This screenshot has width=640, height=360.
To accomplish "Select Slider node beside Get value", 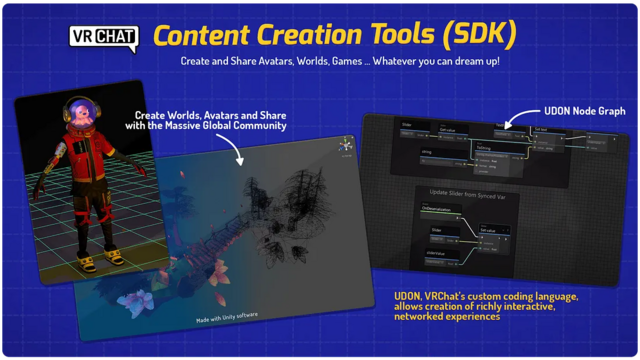I will pos(415,129).
